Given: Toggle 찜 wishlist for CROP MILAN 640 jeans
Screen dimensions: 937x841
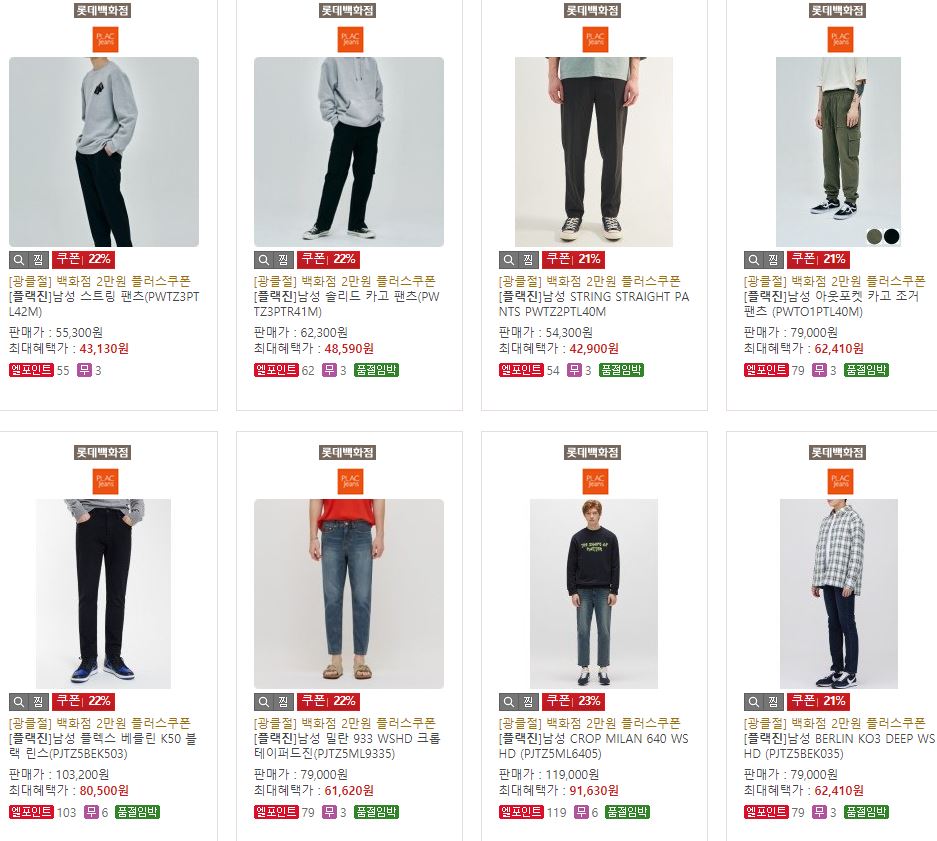Looking at the screenshot, I should [528, 701].
